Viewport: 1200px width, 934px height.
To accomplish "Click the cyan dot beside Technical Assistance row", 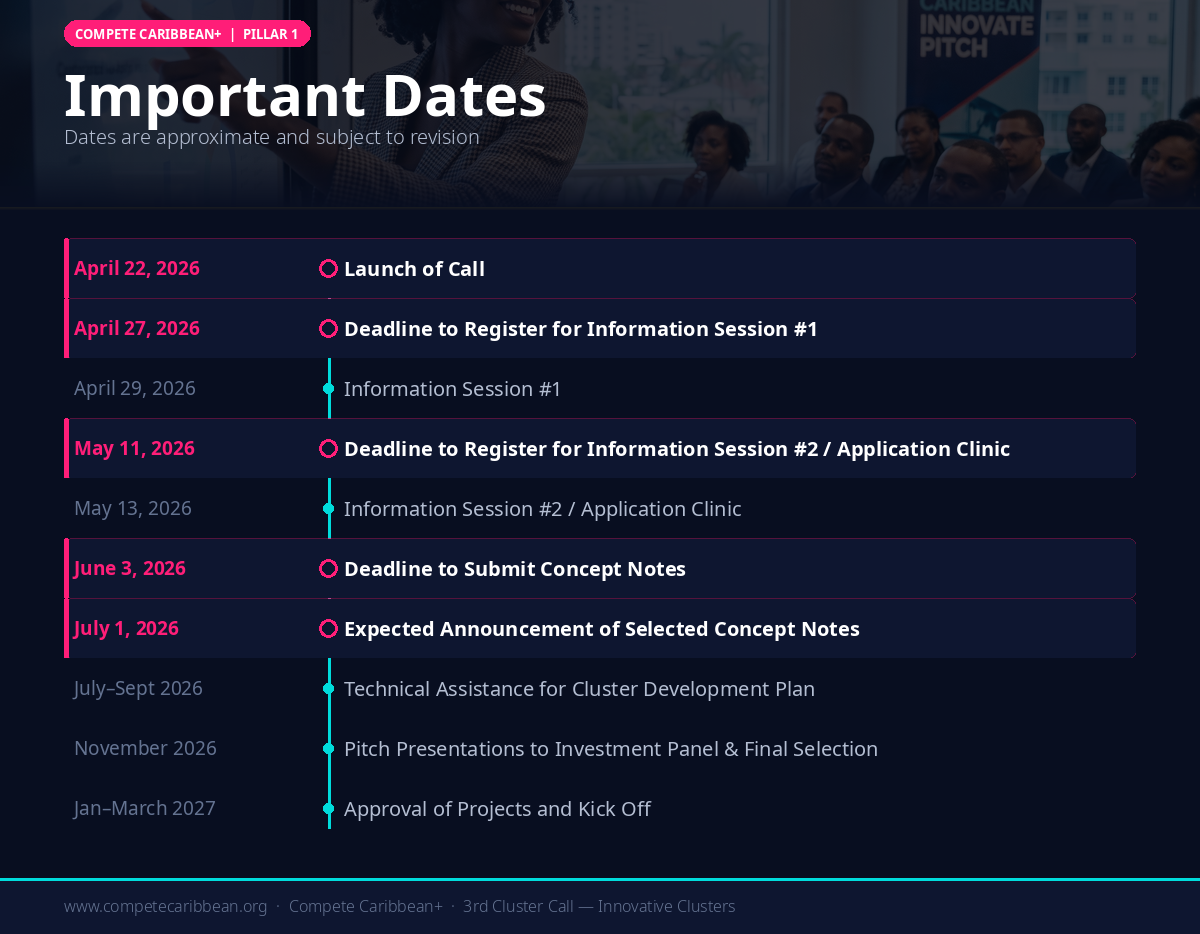I will click(x=328, y=688).
